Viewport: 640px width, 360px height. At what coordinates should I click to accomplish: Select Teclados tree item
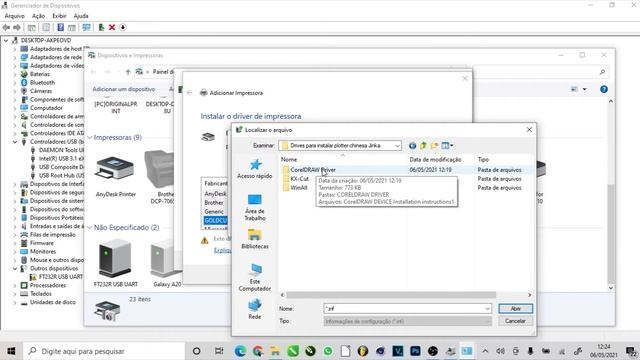(x=41, y=294)
